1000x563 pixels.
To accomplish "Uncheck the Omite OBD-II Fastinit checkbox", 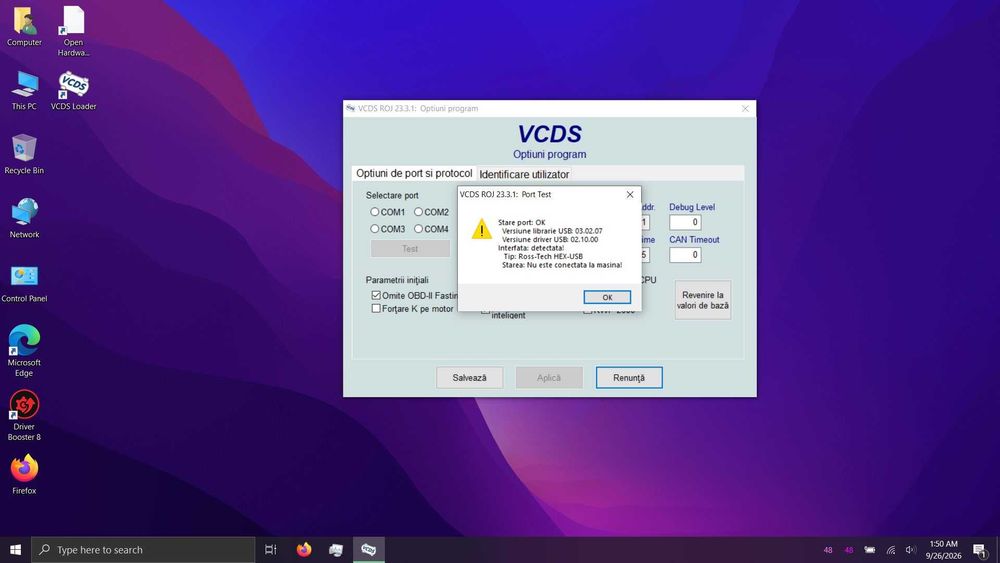I will pos(376,295).
